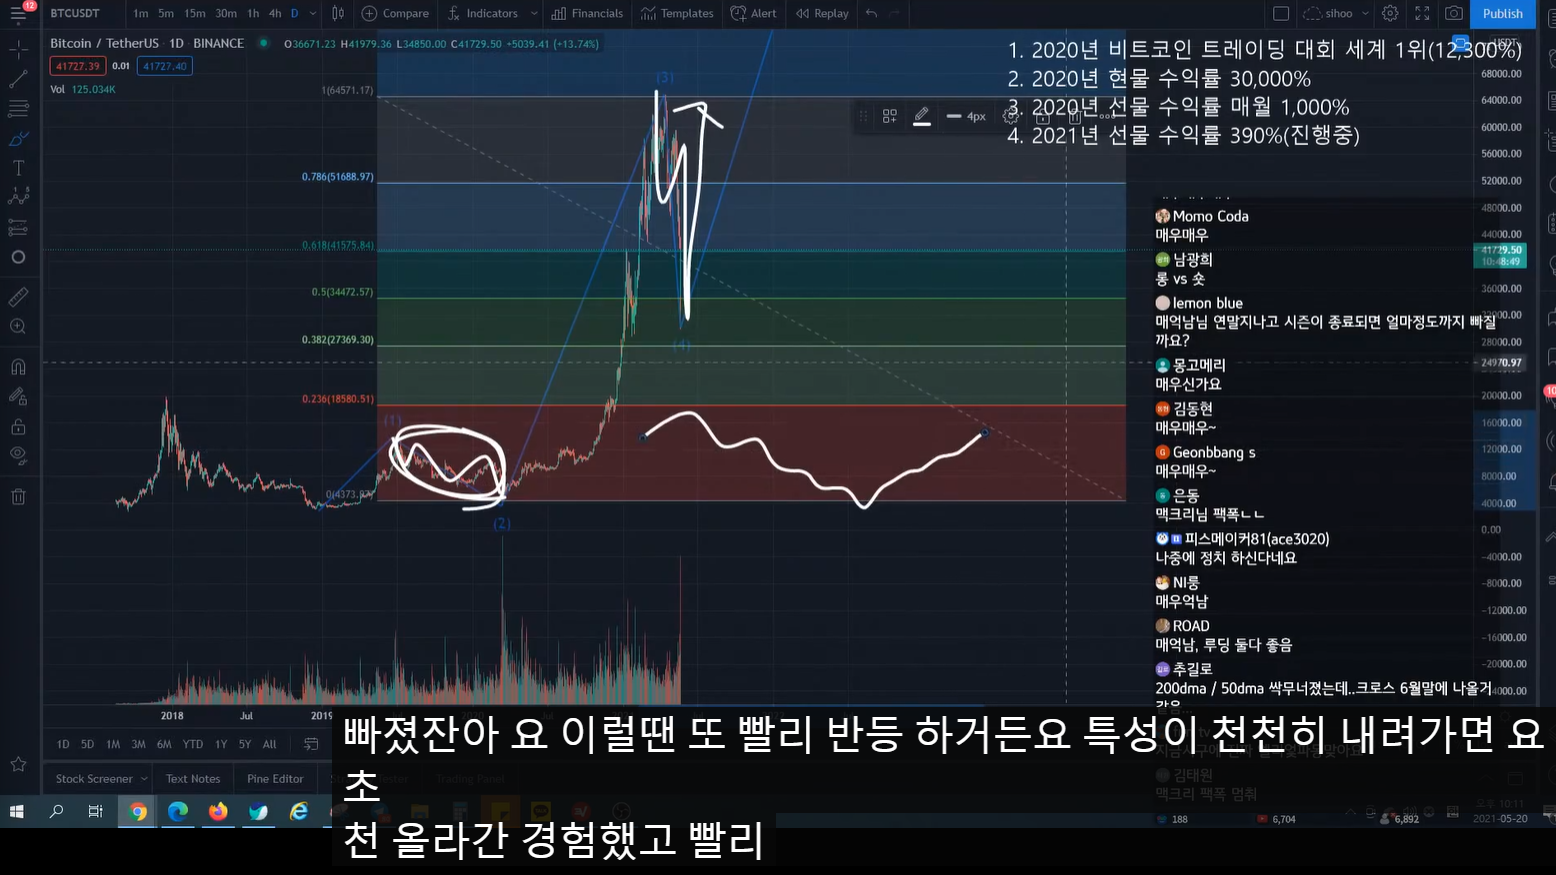1556x875 pixels.
Task: Open the Go to date calendar icon
Action: (311, 744)
